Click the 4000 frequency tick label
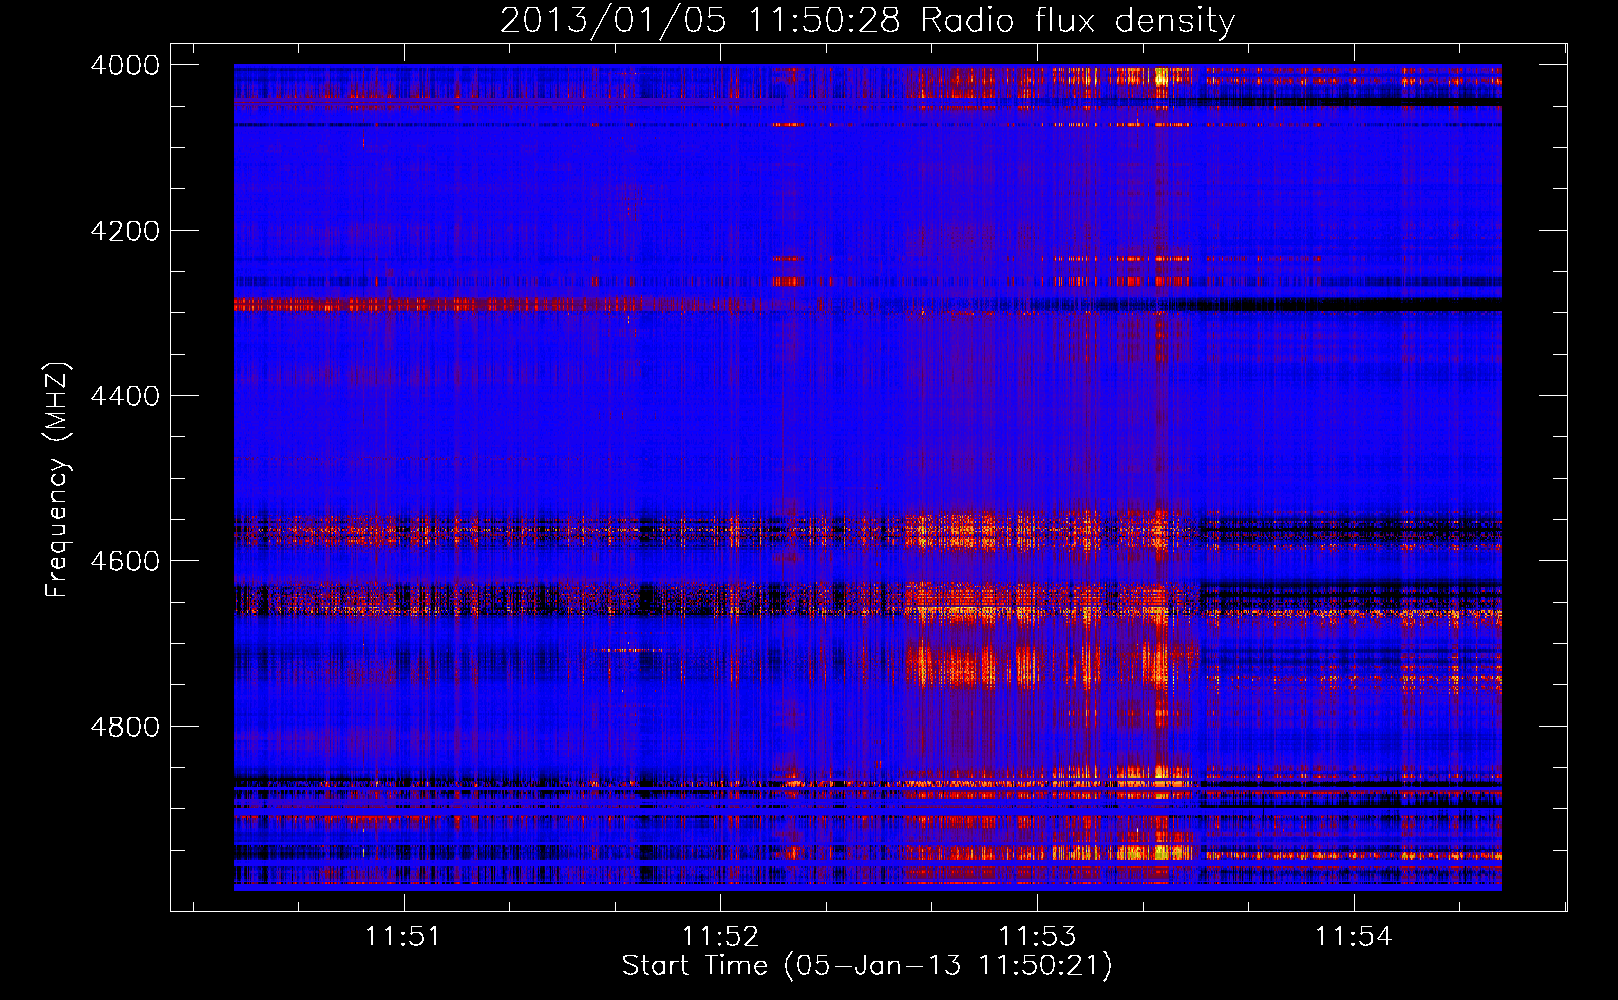Screen dimensions: 1618x1000 pyautogui.click(x=125, y=65)
